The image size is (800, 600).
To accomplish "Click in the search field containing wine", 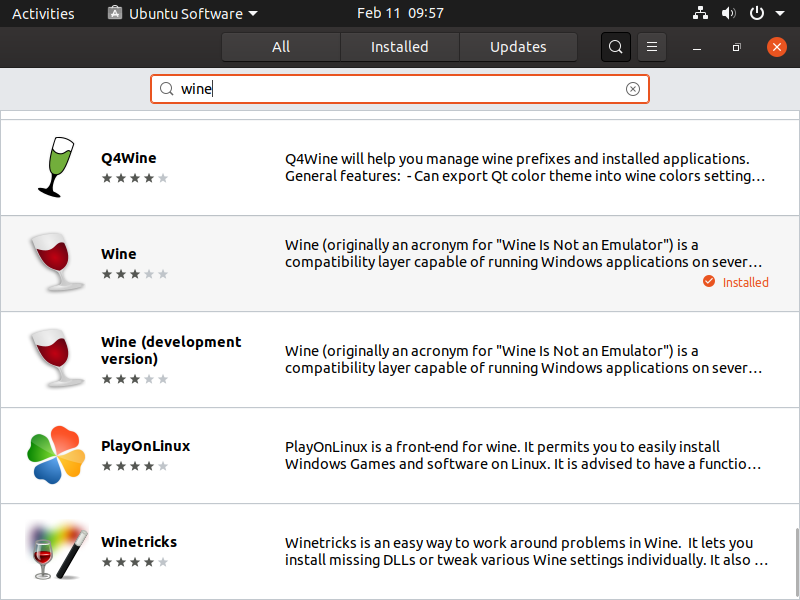I will click(400, 89).
